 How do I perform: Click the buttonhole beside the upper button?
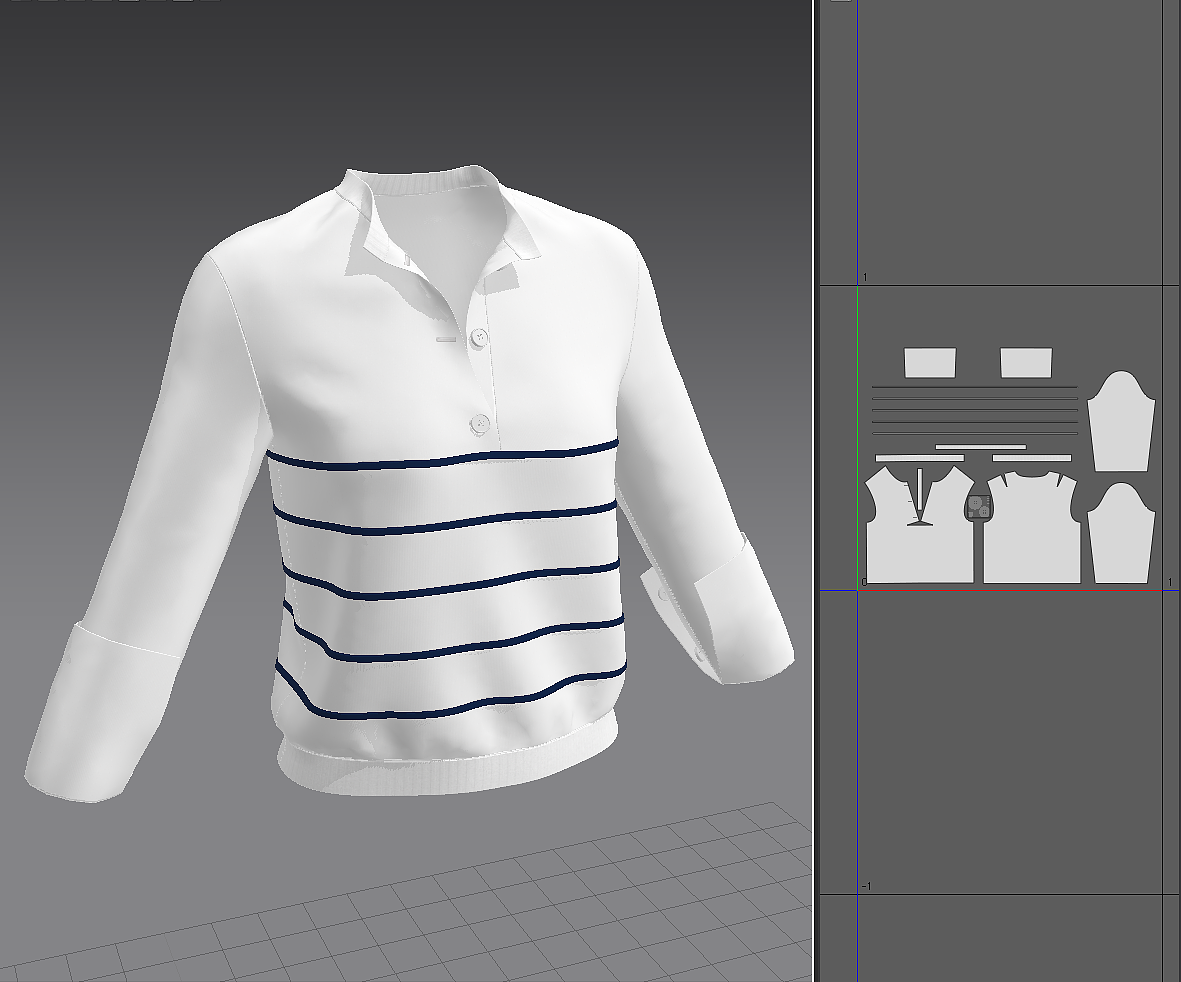point(447,340)
